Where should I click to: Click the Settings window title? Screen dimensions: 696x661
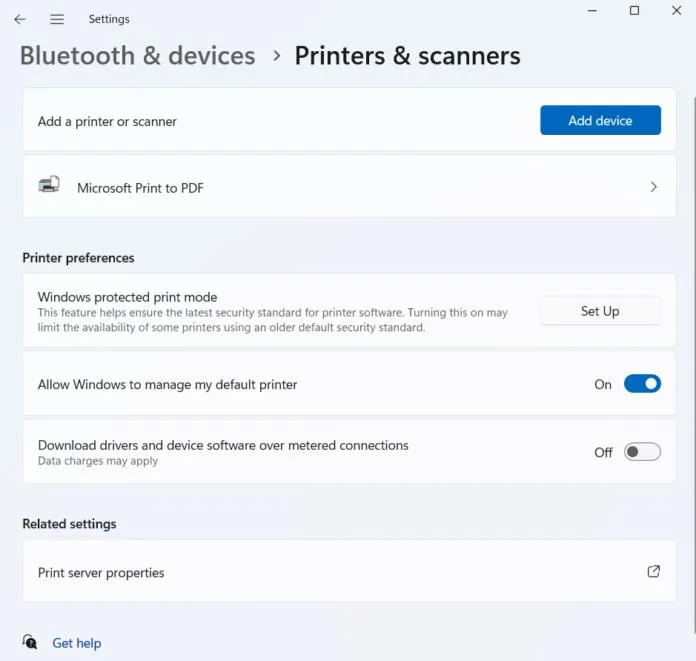[x=109, y=19]
